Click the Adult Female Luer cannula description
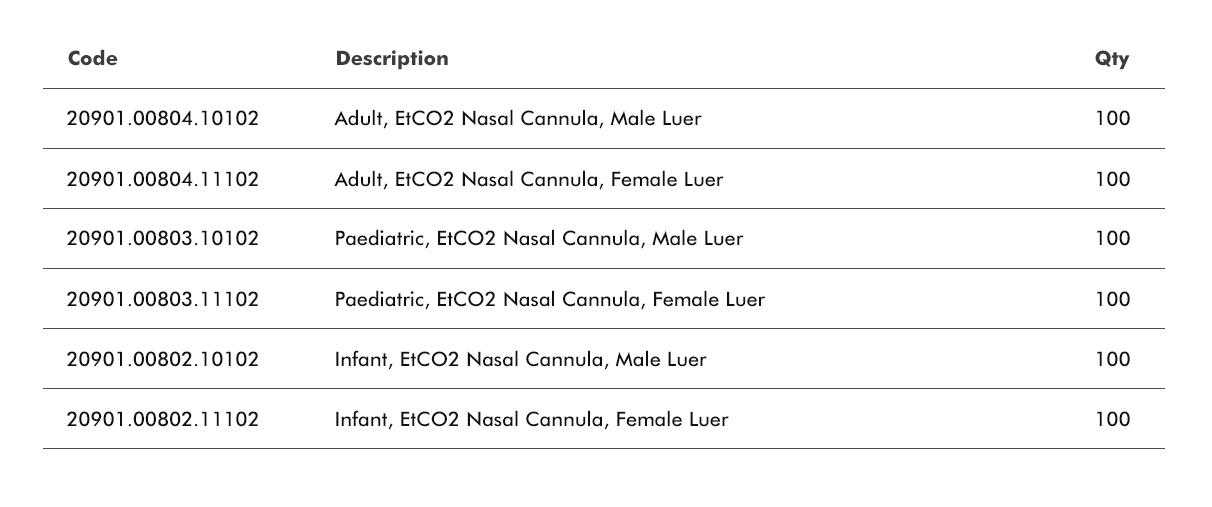1212x507 pixels. coord(529,180)
